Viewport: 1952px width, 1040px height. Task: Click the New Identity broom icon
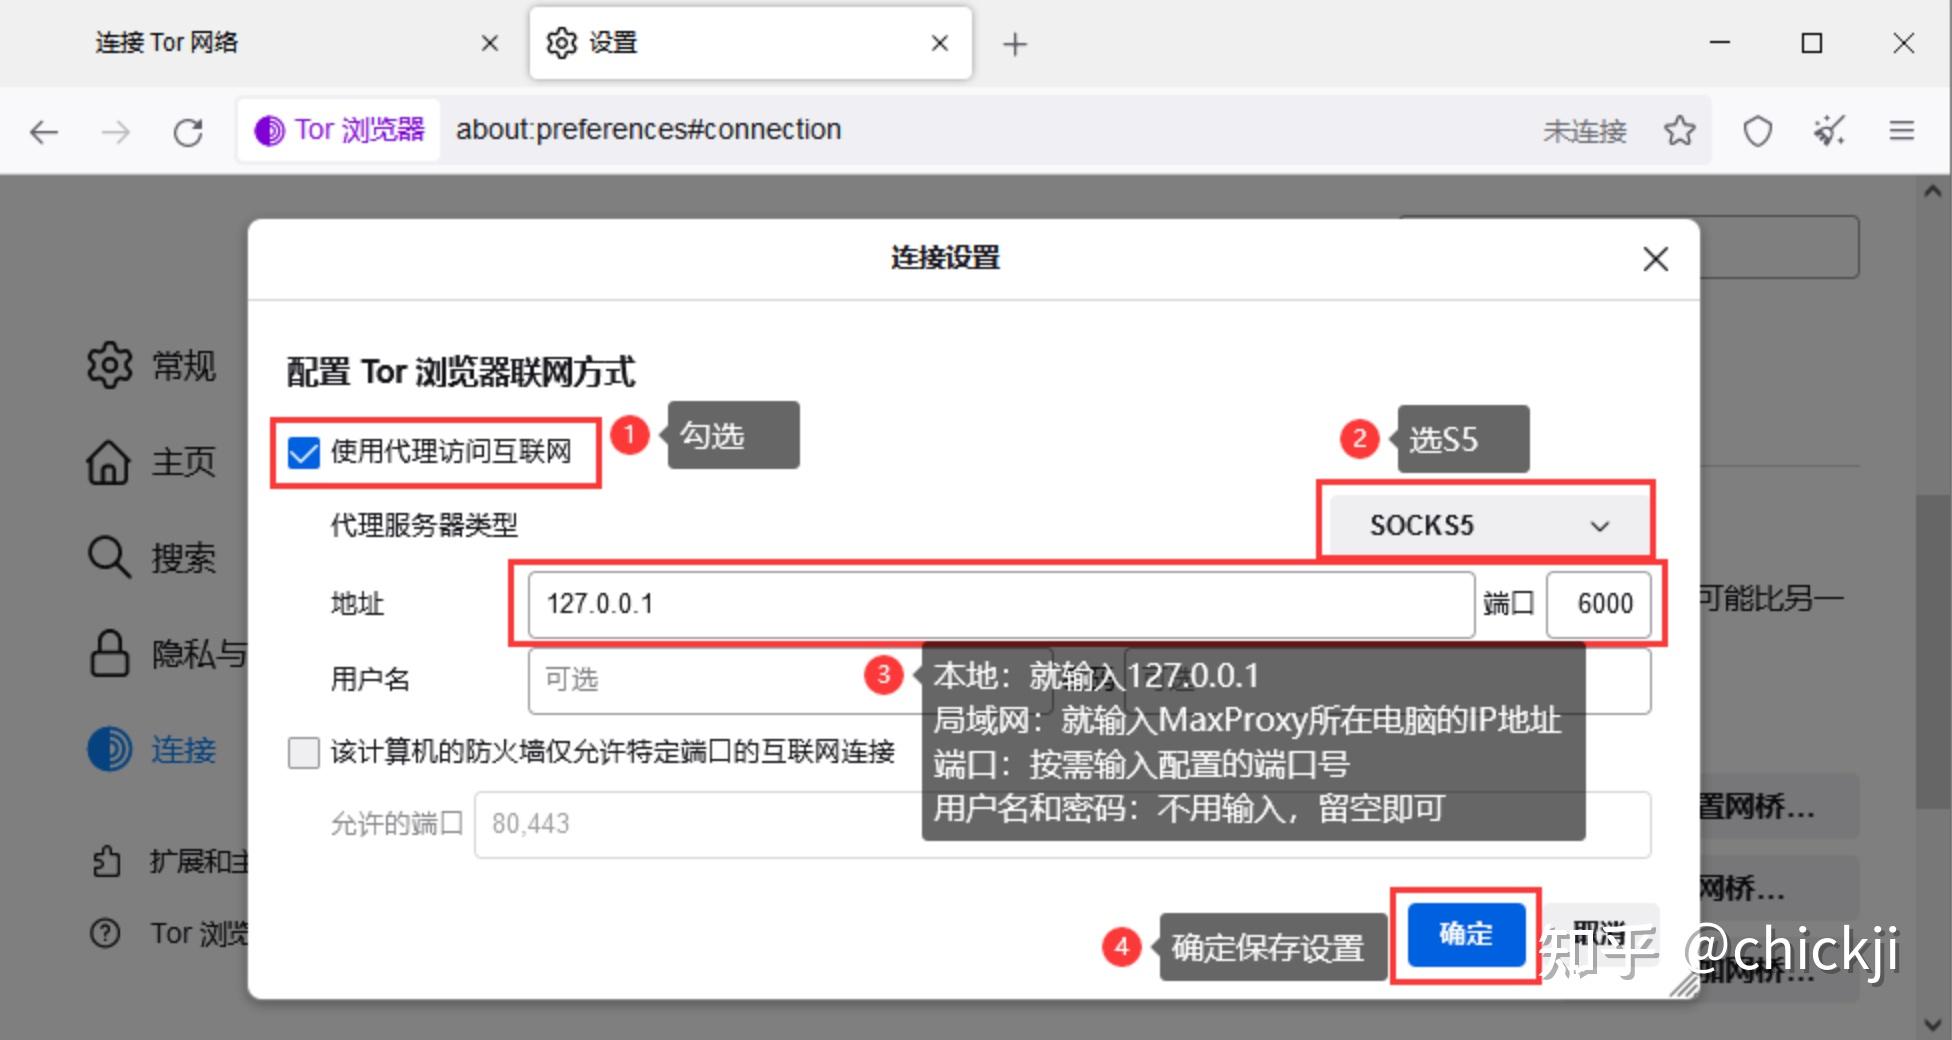[1828, 130]
